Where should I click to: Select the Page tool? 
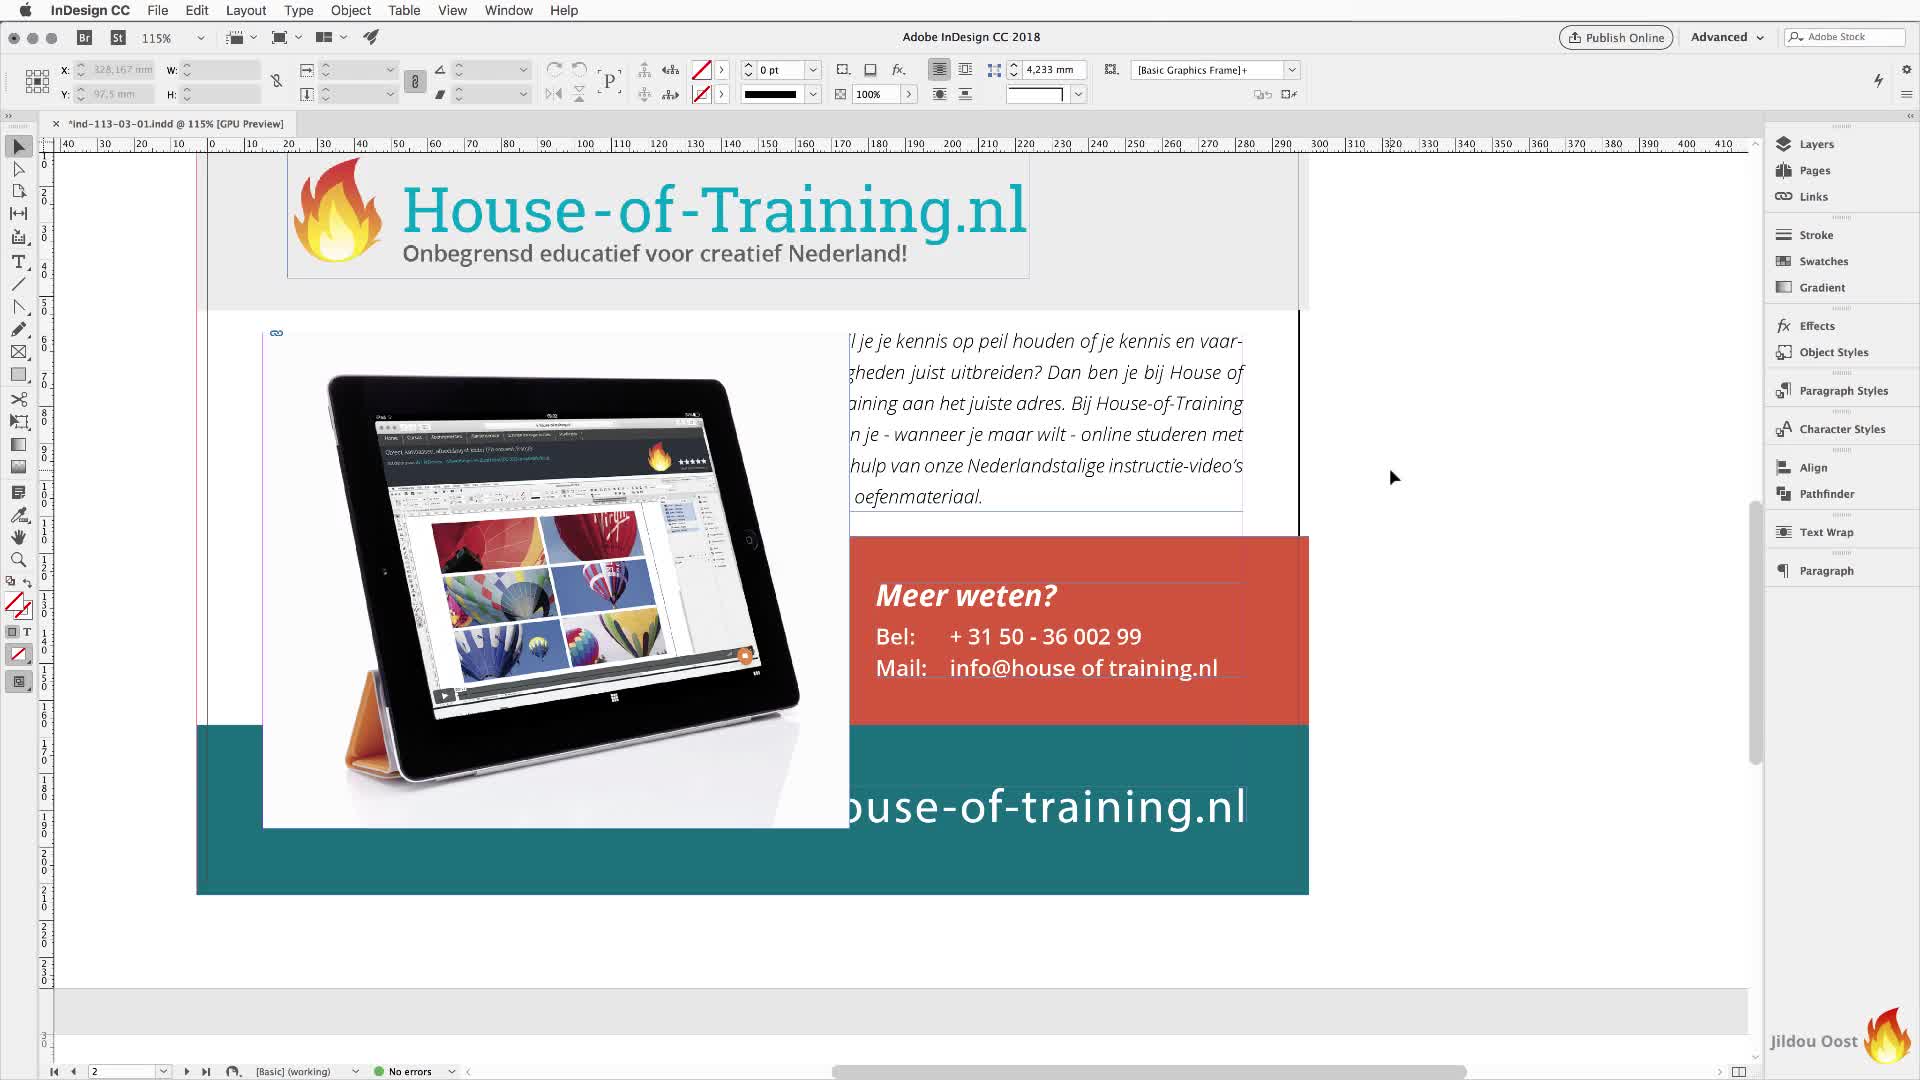[x=18, y=191]
